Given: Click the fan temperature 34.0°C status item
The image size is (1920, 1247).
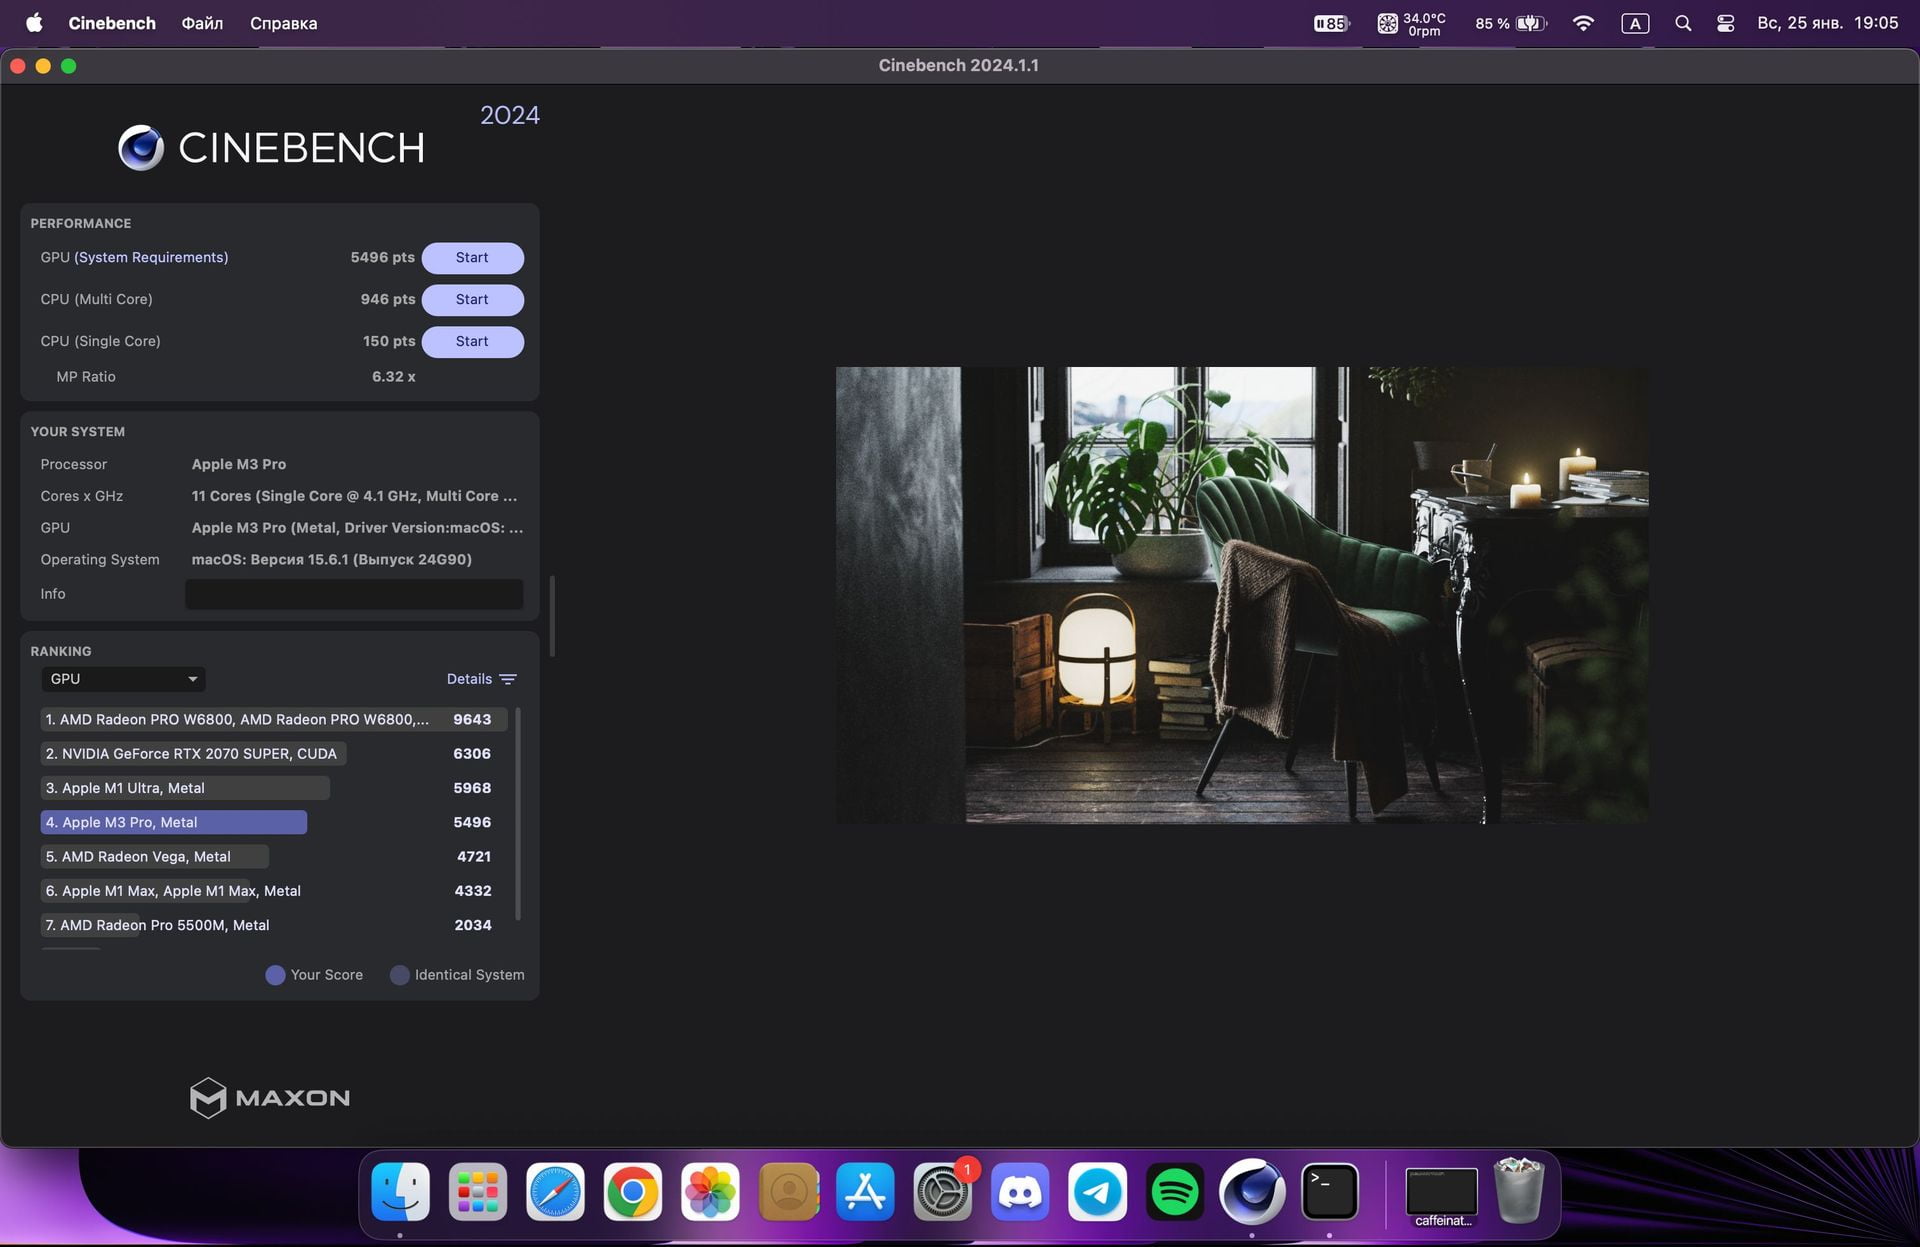Looking at the screenshot, I should tap(1411, 23).
